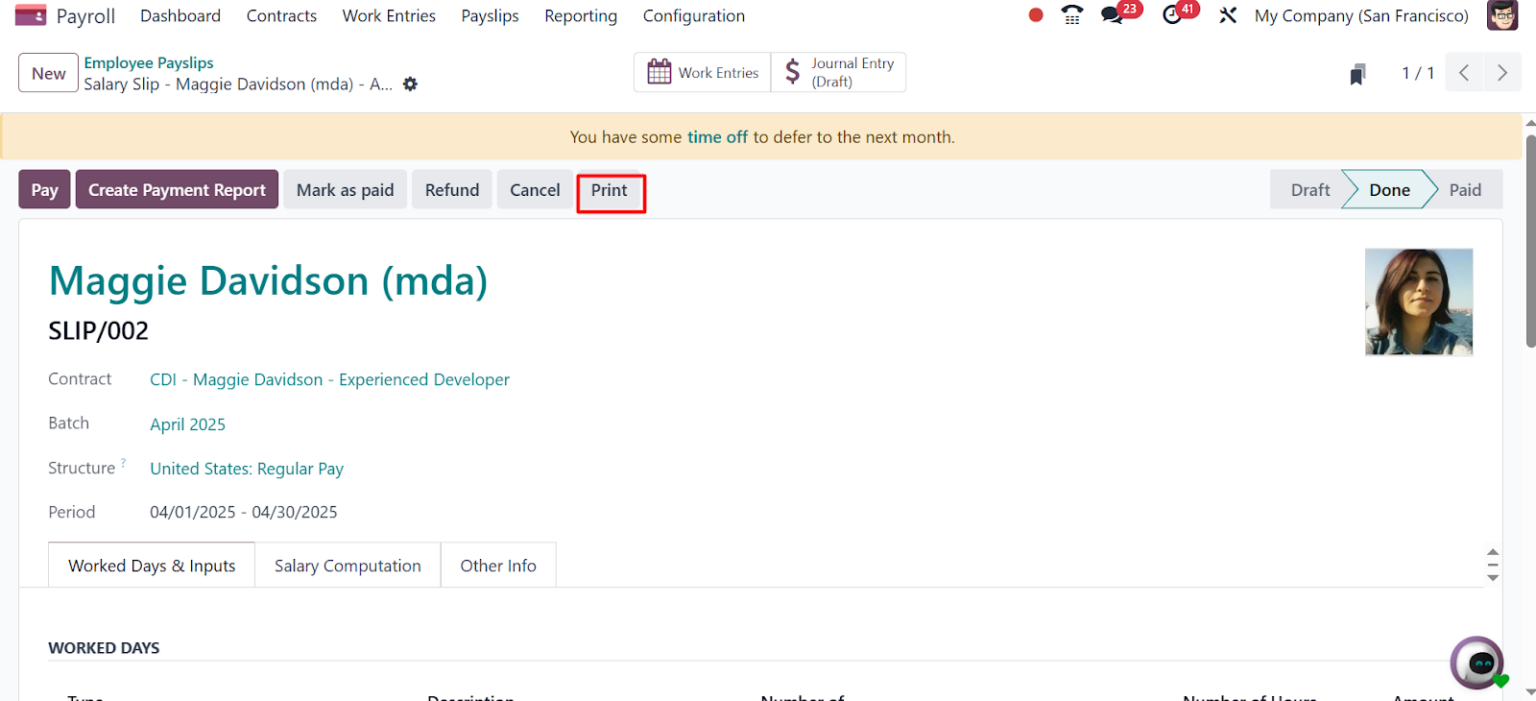
Task: Toggle the bookmark icon next to the record pager
Action: [x=1356, y=73]
